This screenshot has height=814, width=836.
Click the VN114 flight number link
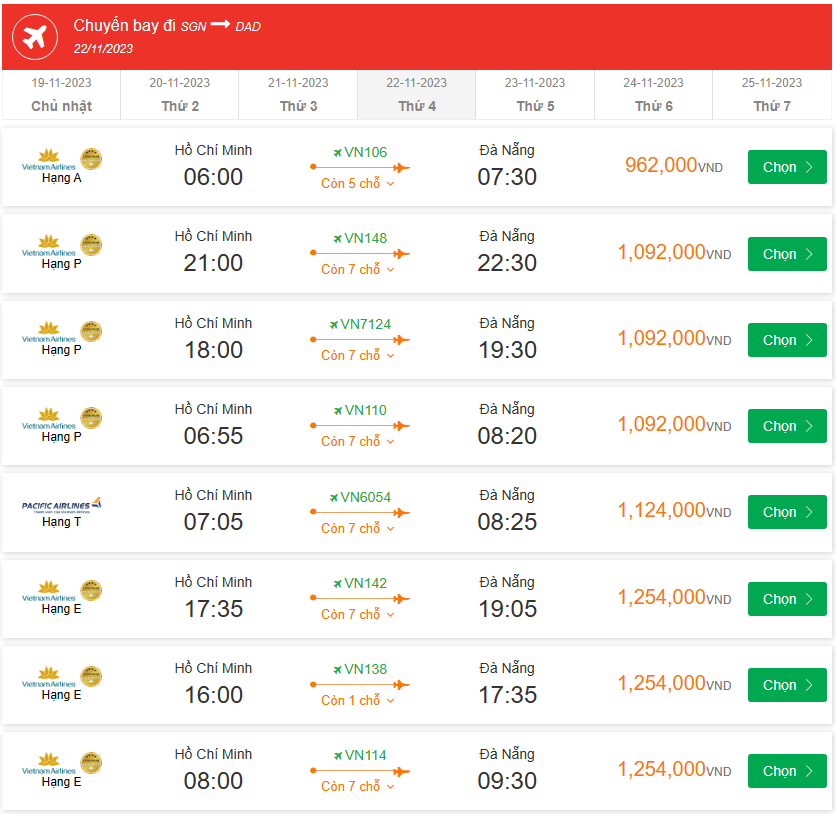365,756
